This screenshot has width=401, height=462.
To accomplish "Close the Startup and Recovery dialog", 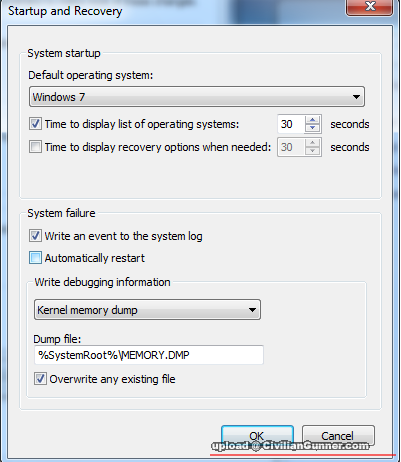I will pos(370,7).
